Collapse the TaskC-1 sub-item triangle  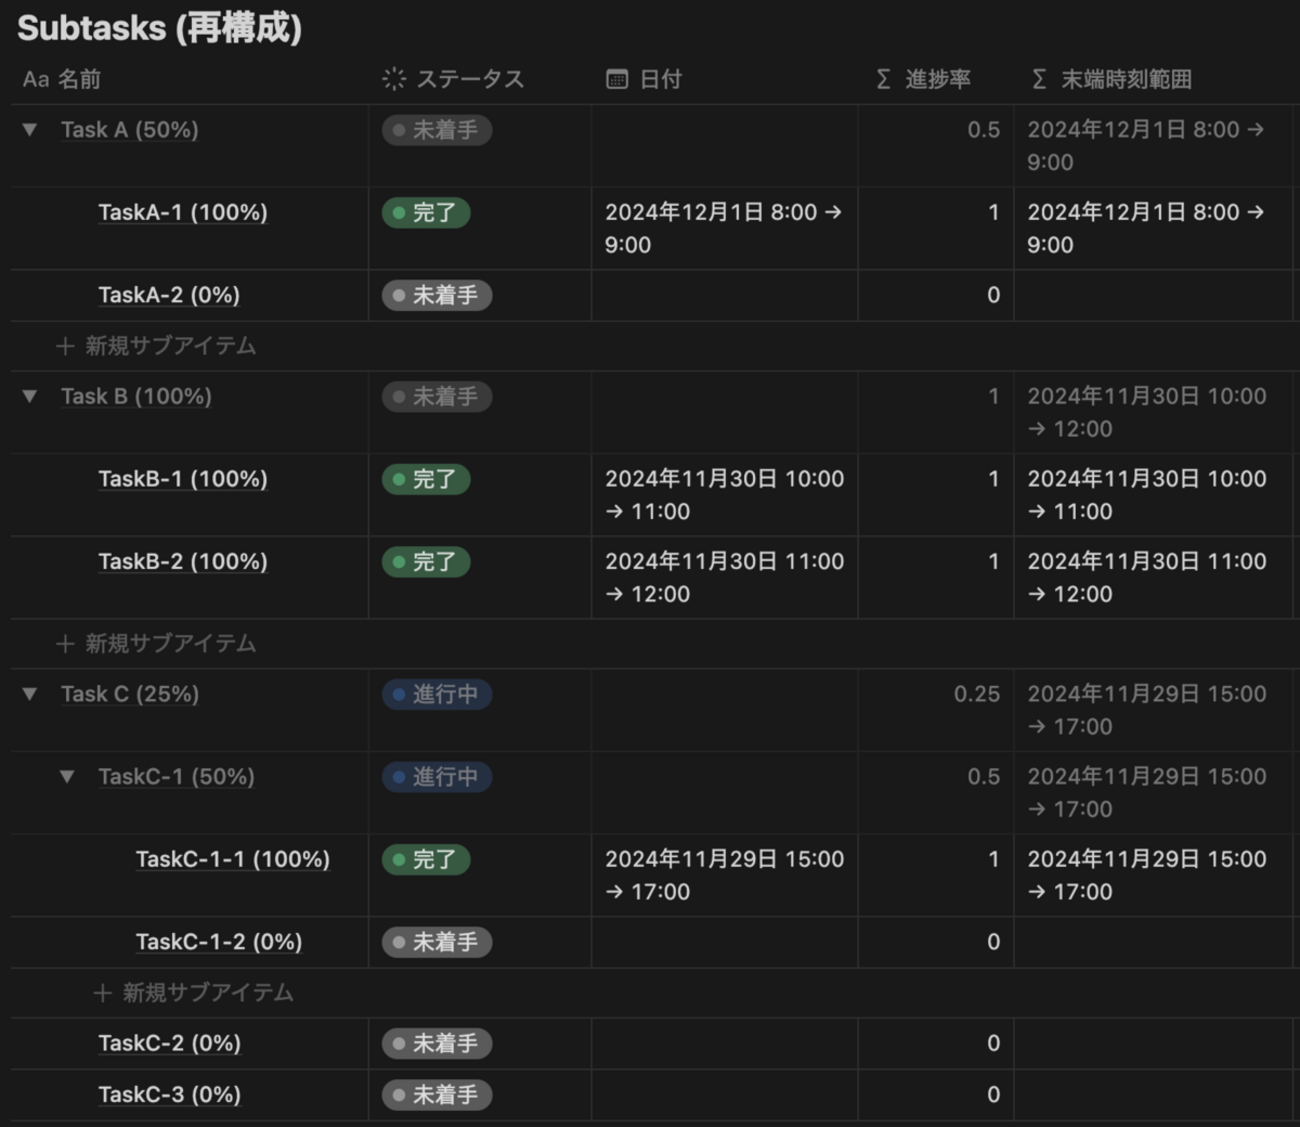point(67,777)
